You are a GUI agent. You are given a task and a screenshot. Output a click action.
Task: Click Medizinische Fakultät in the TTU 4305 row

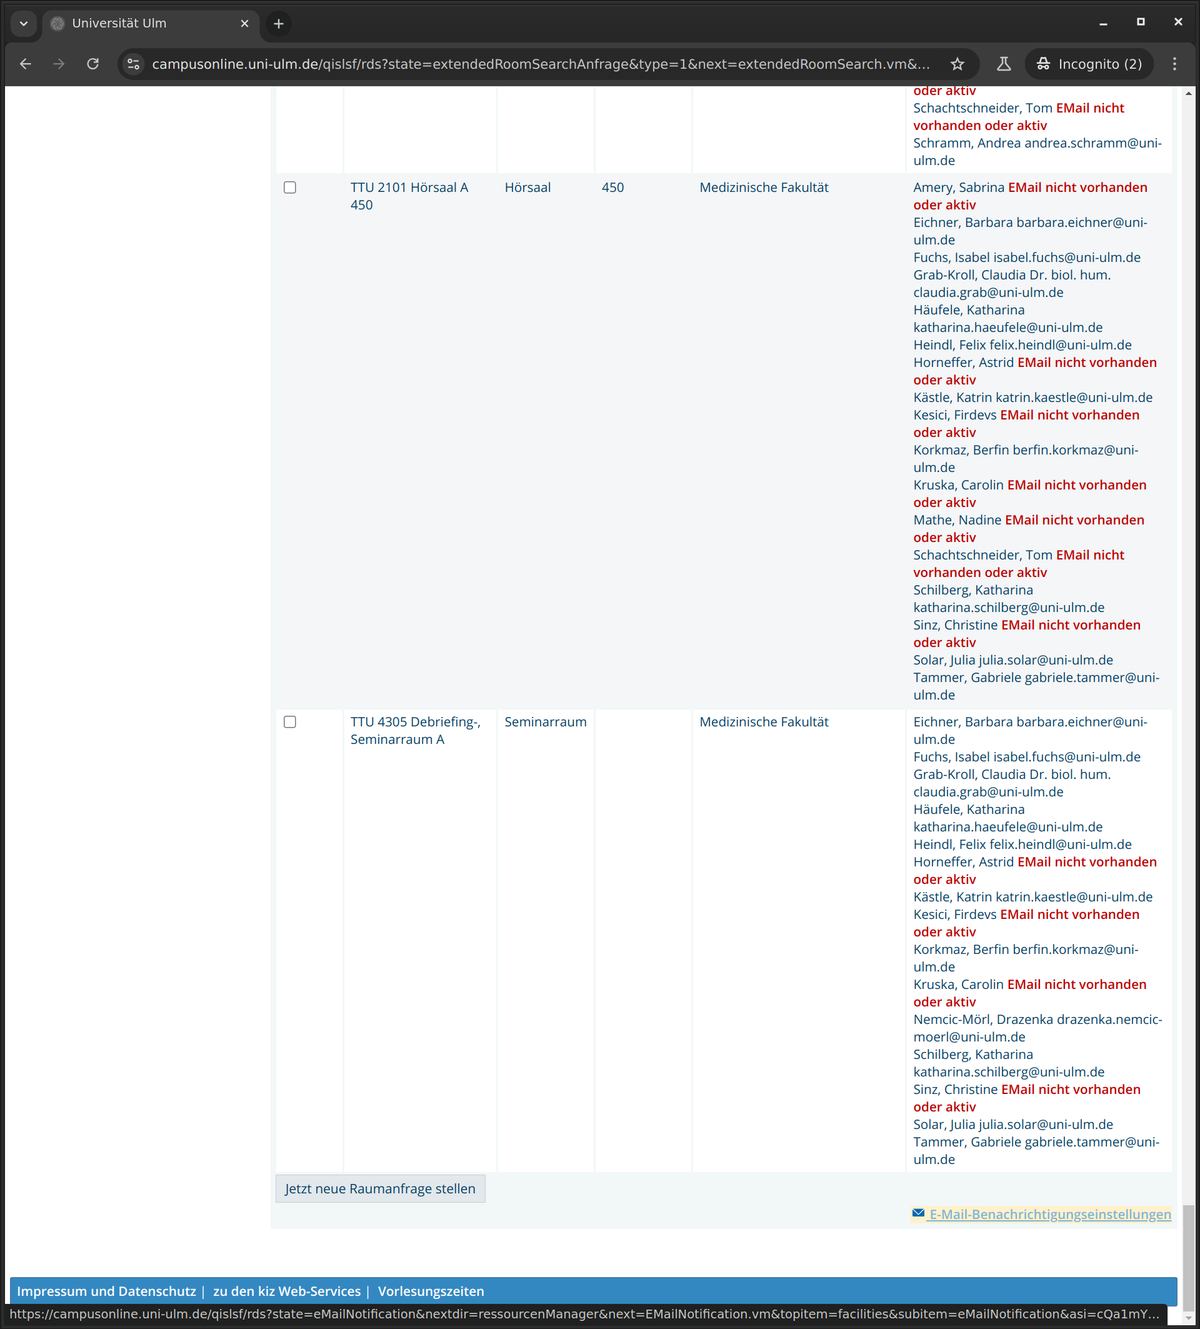point(764,722)
